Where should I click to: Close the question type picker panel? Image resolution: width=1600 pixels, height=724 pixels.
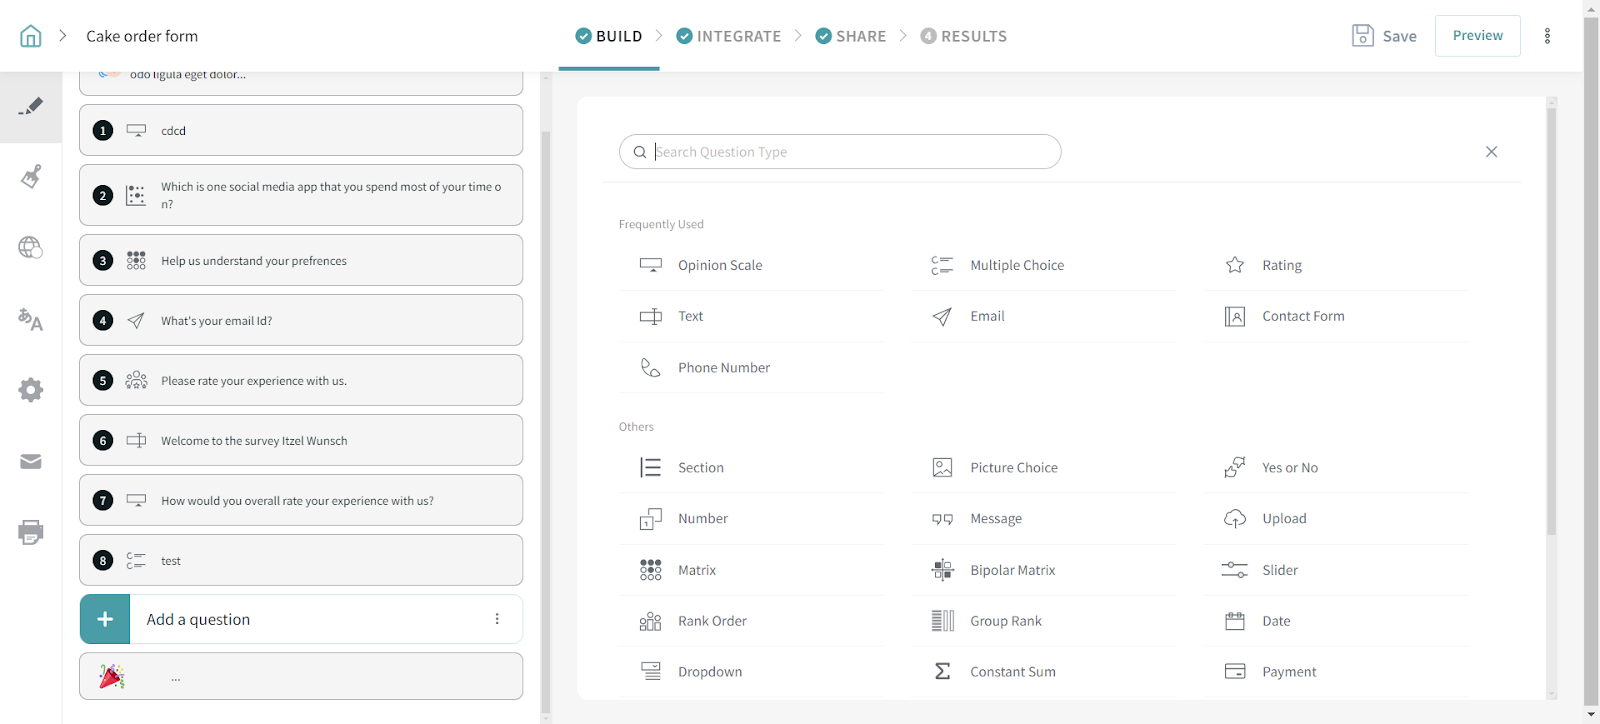[x=1491, y=152]
